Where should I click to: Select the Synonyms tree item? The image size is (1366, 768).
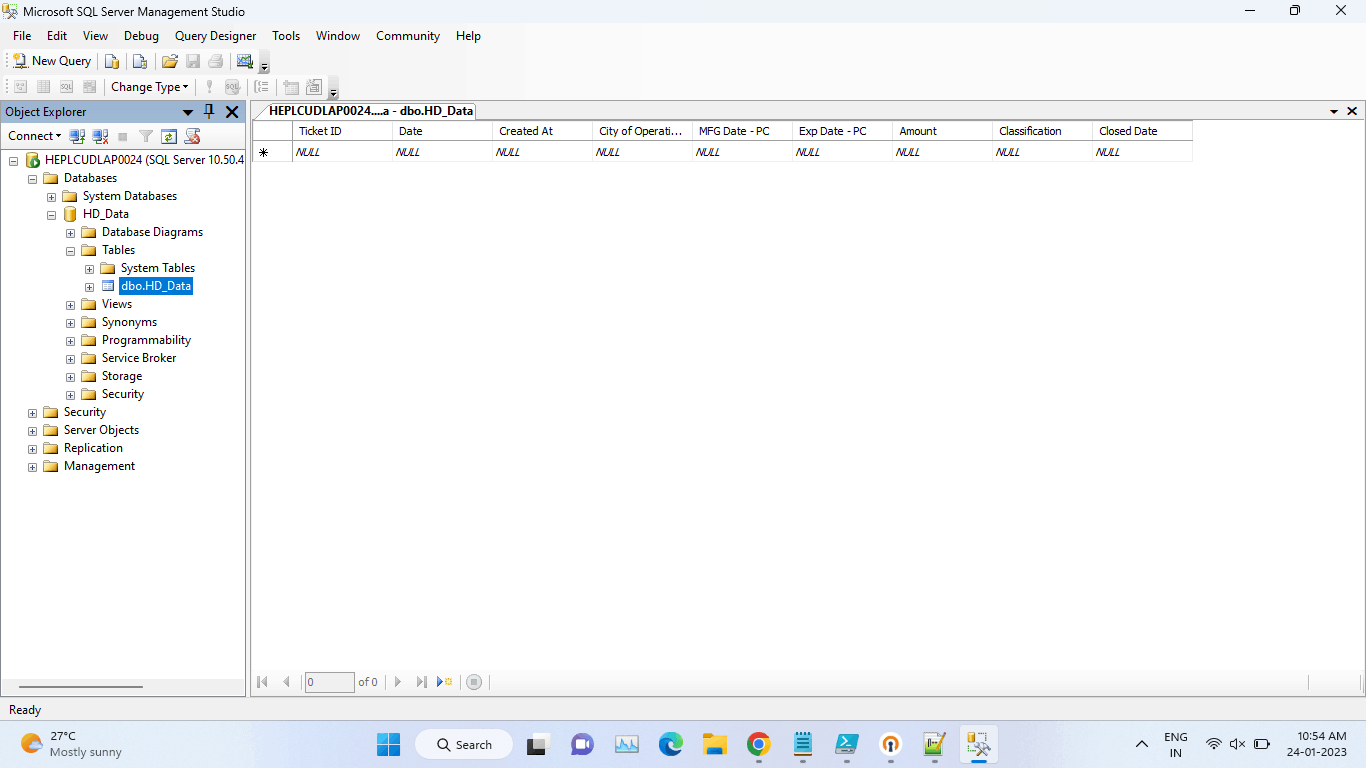tap(129, 322)
